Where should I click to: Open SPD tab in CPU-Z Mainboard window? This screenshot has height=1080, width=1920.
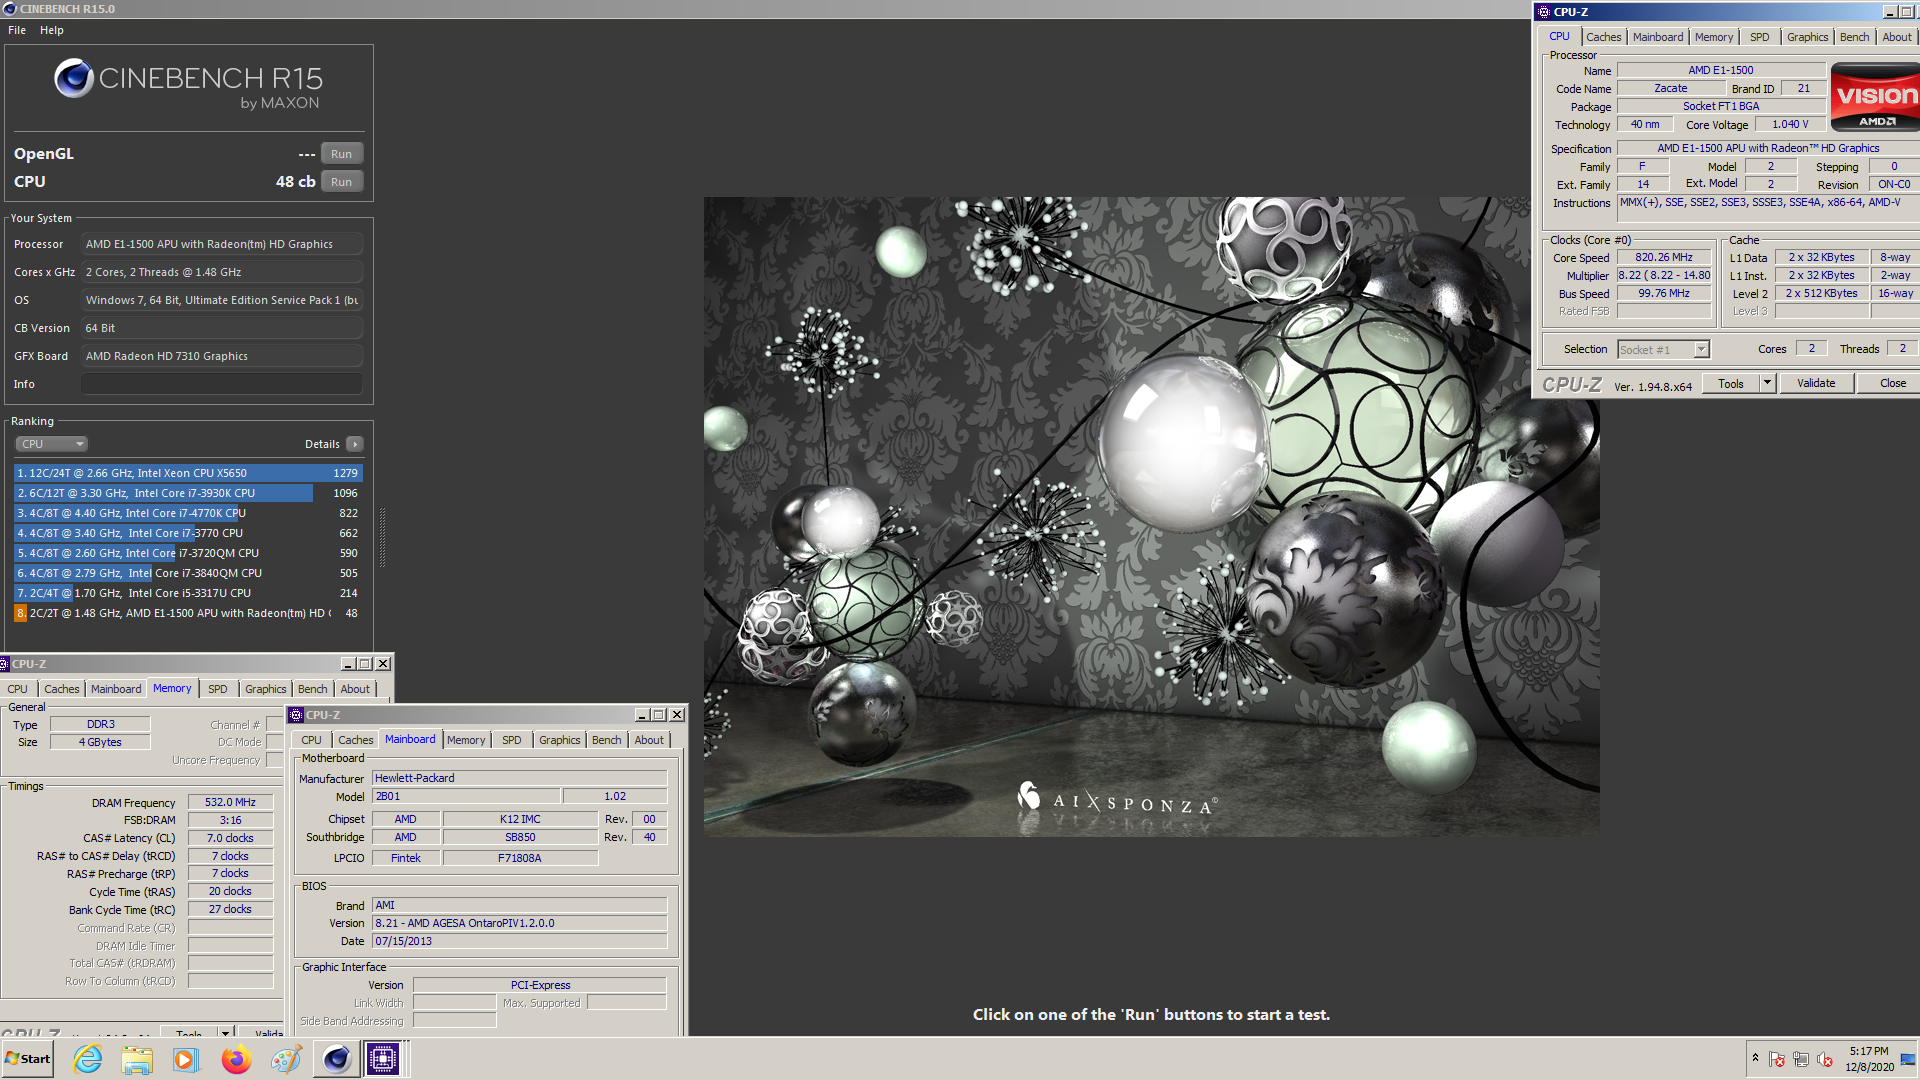pos(511,740)
